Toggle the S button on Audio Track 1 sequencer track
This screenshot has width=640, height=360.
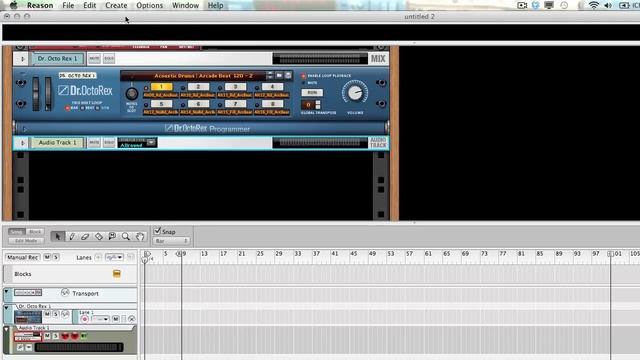point(56,336)
